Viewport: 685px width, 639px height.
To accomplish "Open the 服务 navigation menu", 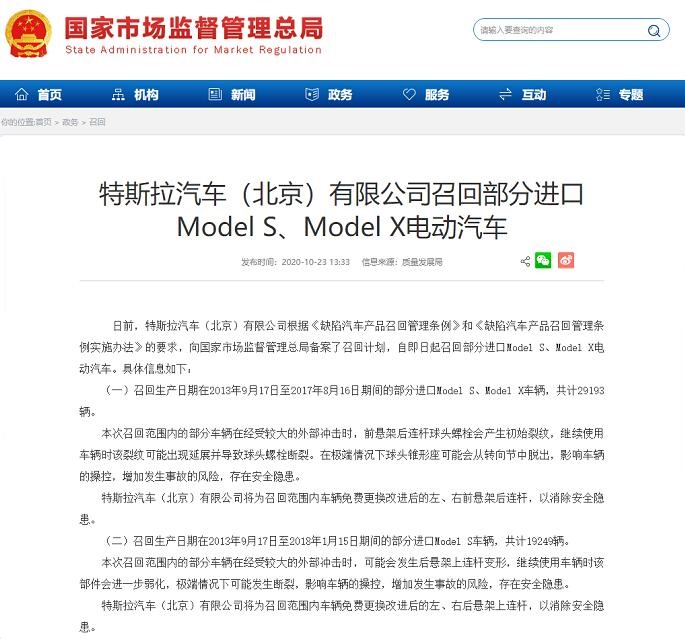I will coord(426,94).
